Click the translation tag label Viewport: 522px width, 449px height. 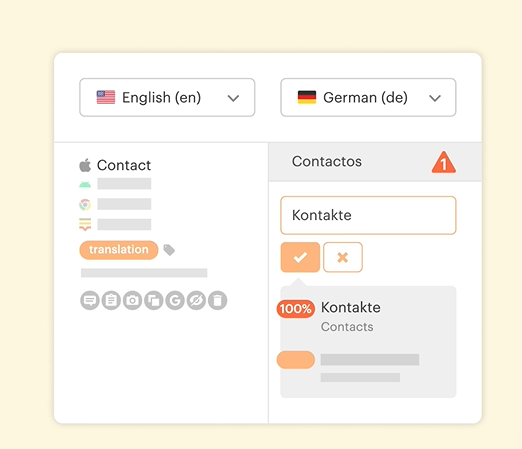[x=119, y=250]
